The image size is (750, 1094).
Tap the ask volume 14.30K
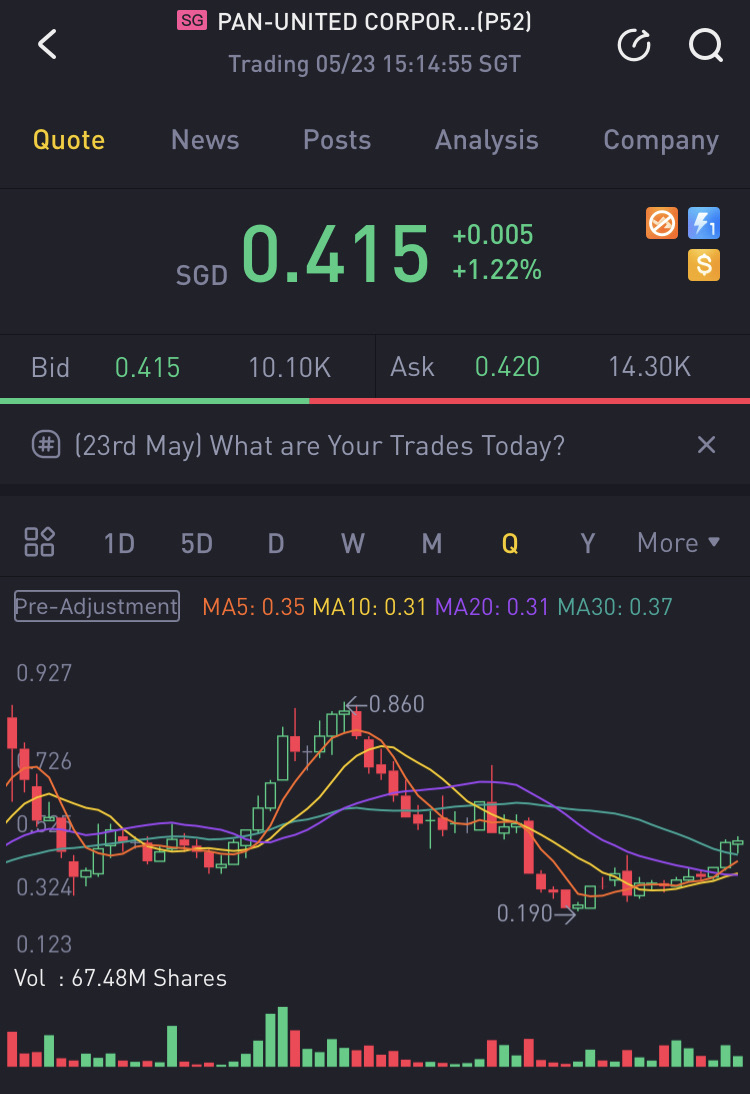(650, 367)
